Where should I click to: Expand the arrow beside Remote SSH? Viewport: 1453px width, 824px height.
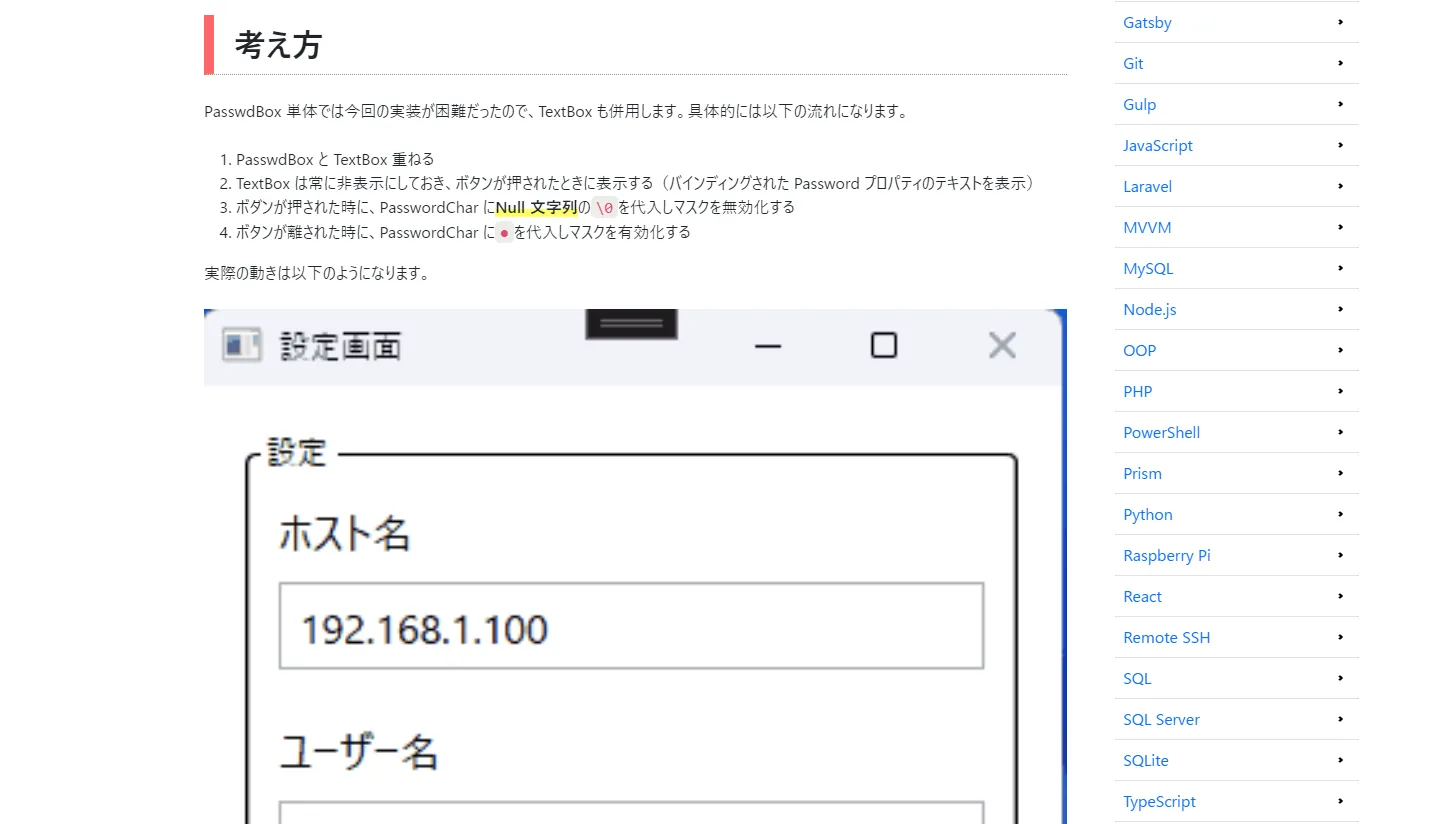pyautogui.click(x=1340, y=637)
